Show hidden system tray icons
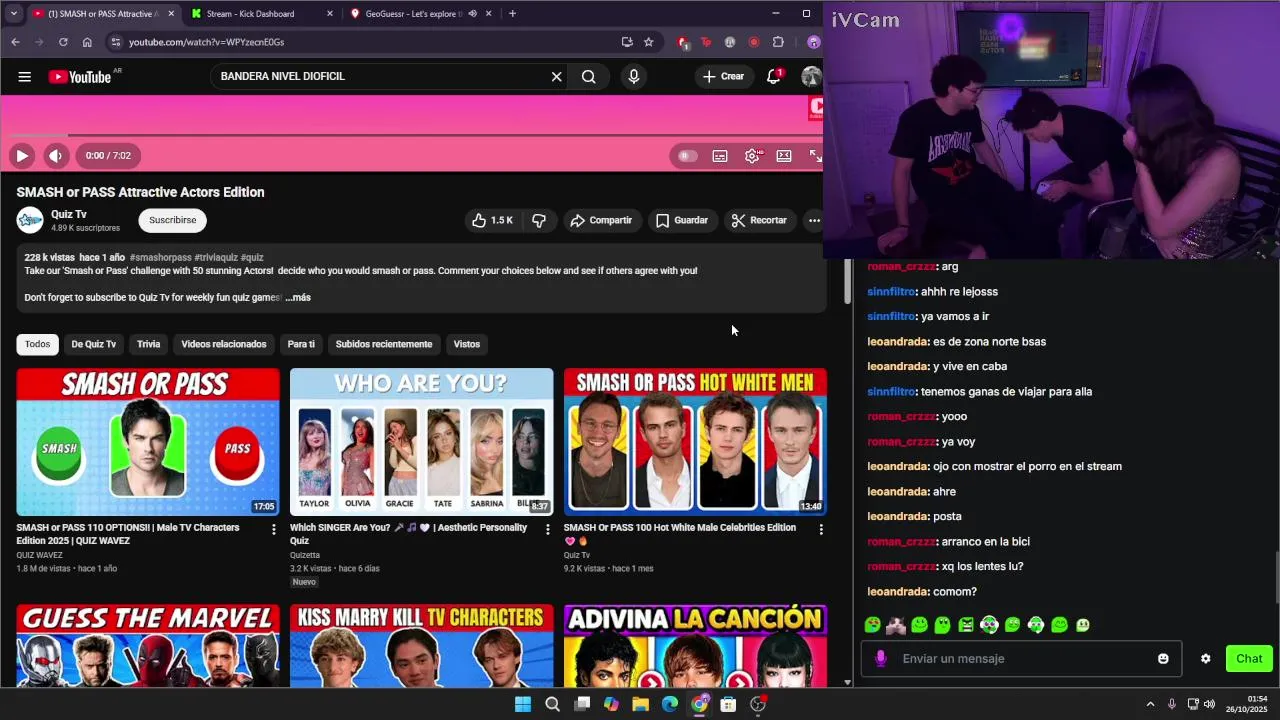 coord(1150,704)
